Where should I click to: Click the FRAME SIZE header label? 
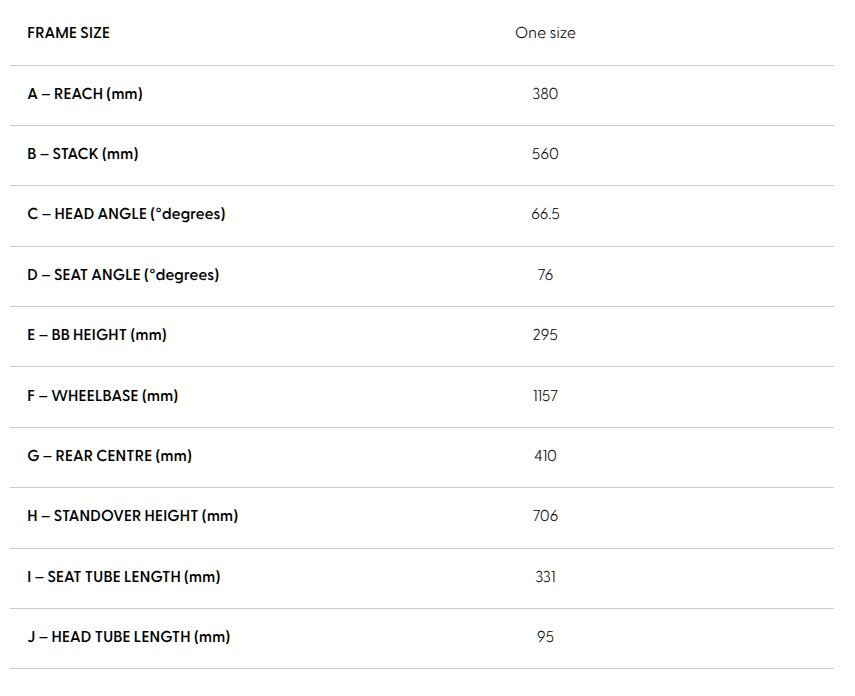pyautogui.click(x=68, y=33)
